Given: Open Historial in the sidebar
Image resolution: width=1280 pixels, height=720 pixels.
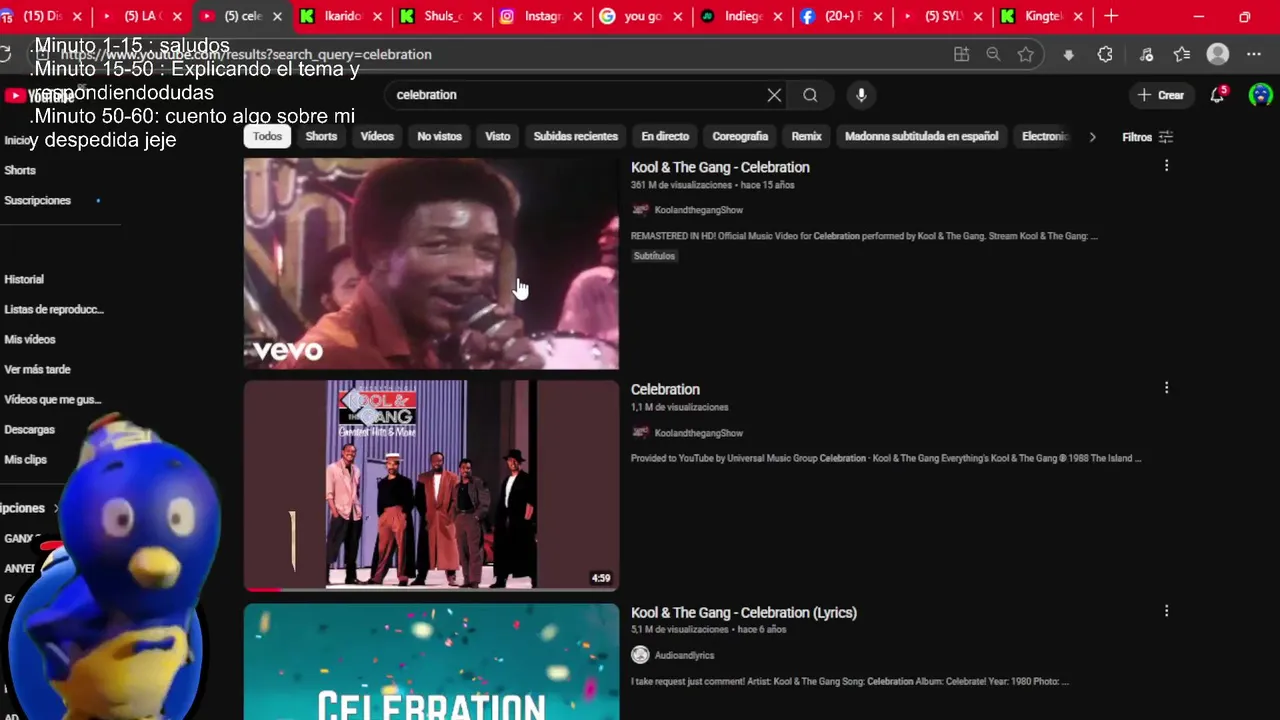Looking at the screenshot, I should 24,279.
